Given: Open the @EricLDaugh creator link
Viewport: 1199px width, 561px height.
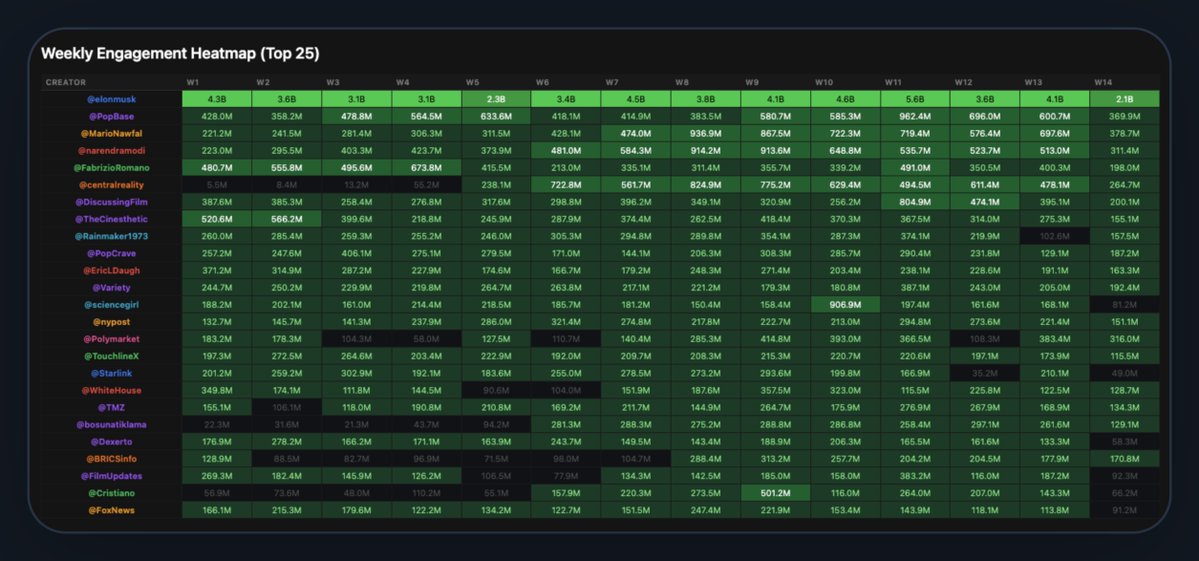Looking at the screenshot, I should (x=112, y=271).
